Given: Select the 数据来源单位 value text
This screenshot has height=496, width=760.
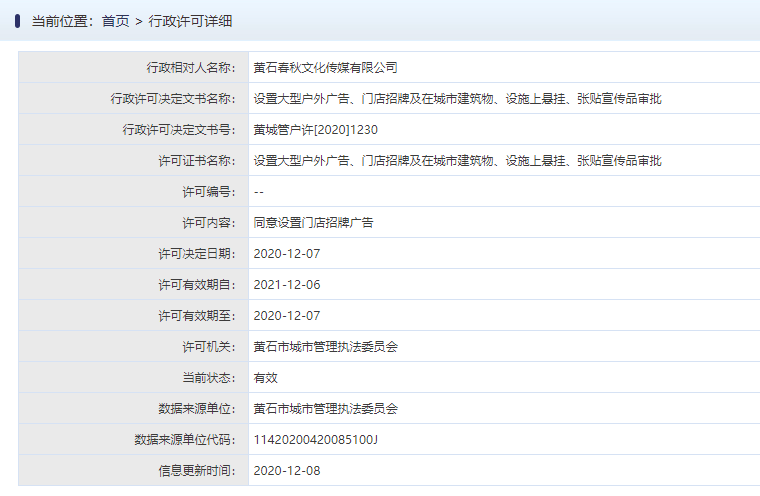Looking at the screenshot, I should pos(325,409).
